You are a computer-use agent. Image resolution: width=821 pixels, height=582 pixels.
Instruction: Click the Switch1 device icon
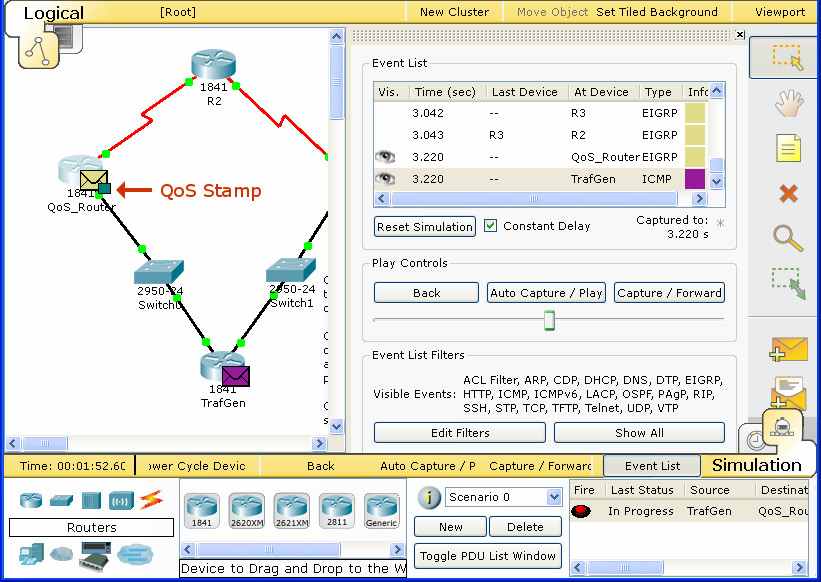pos(291,270)
